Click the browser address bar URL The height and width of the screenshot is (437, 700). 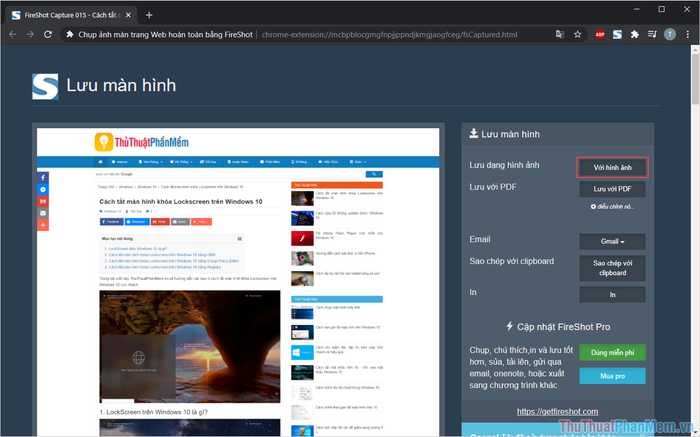(x=389, y=34)
